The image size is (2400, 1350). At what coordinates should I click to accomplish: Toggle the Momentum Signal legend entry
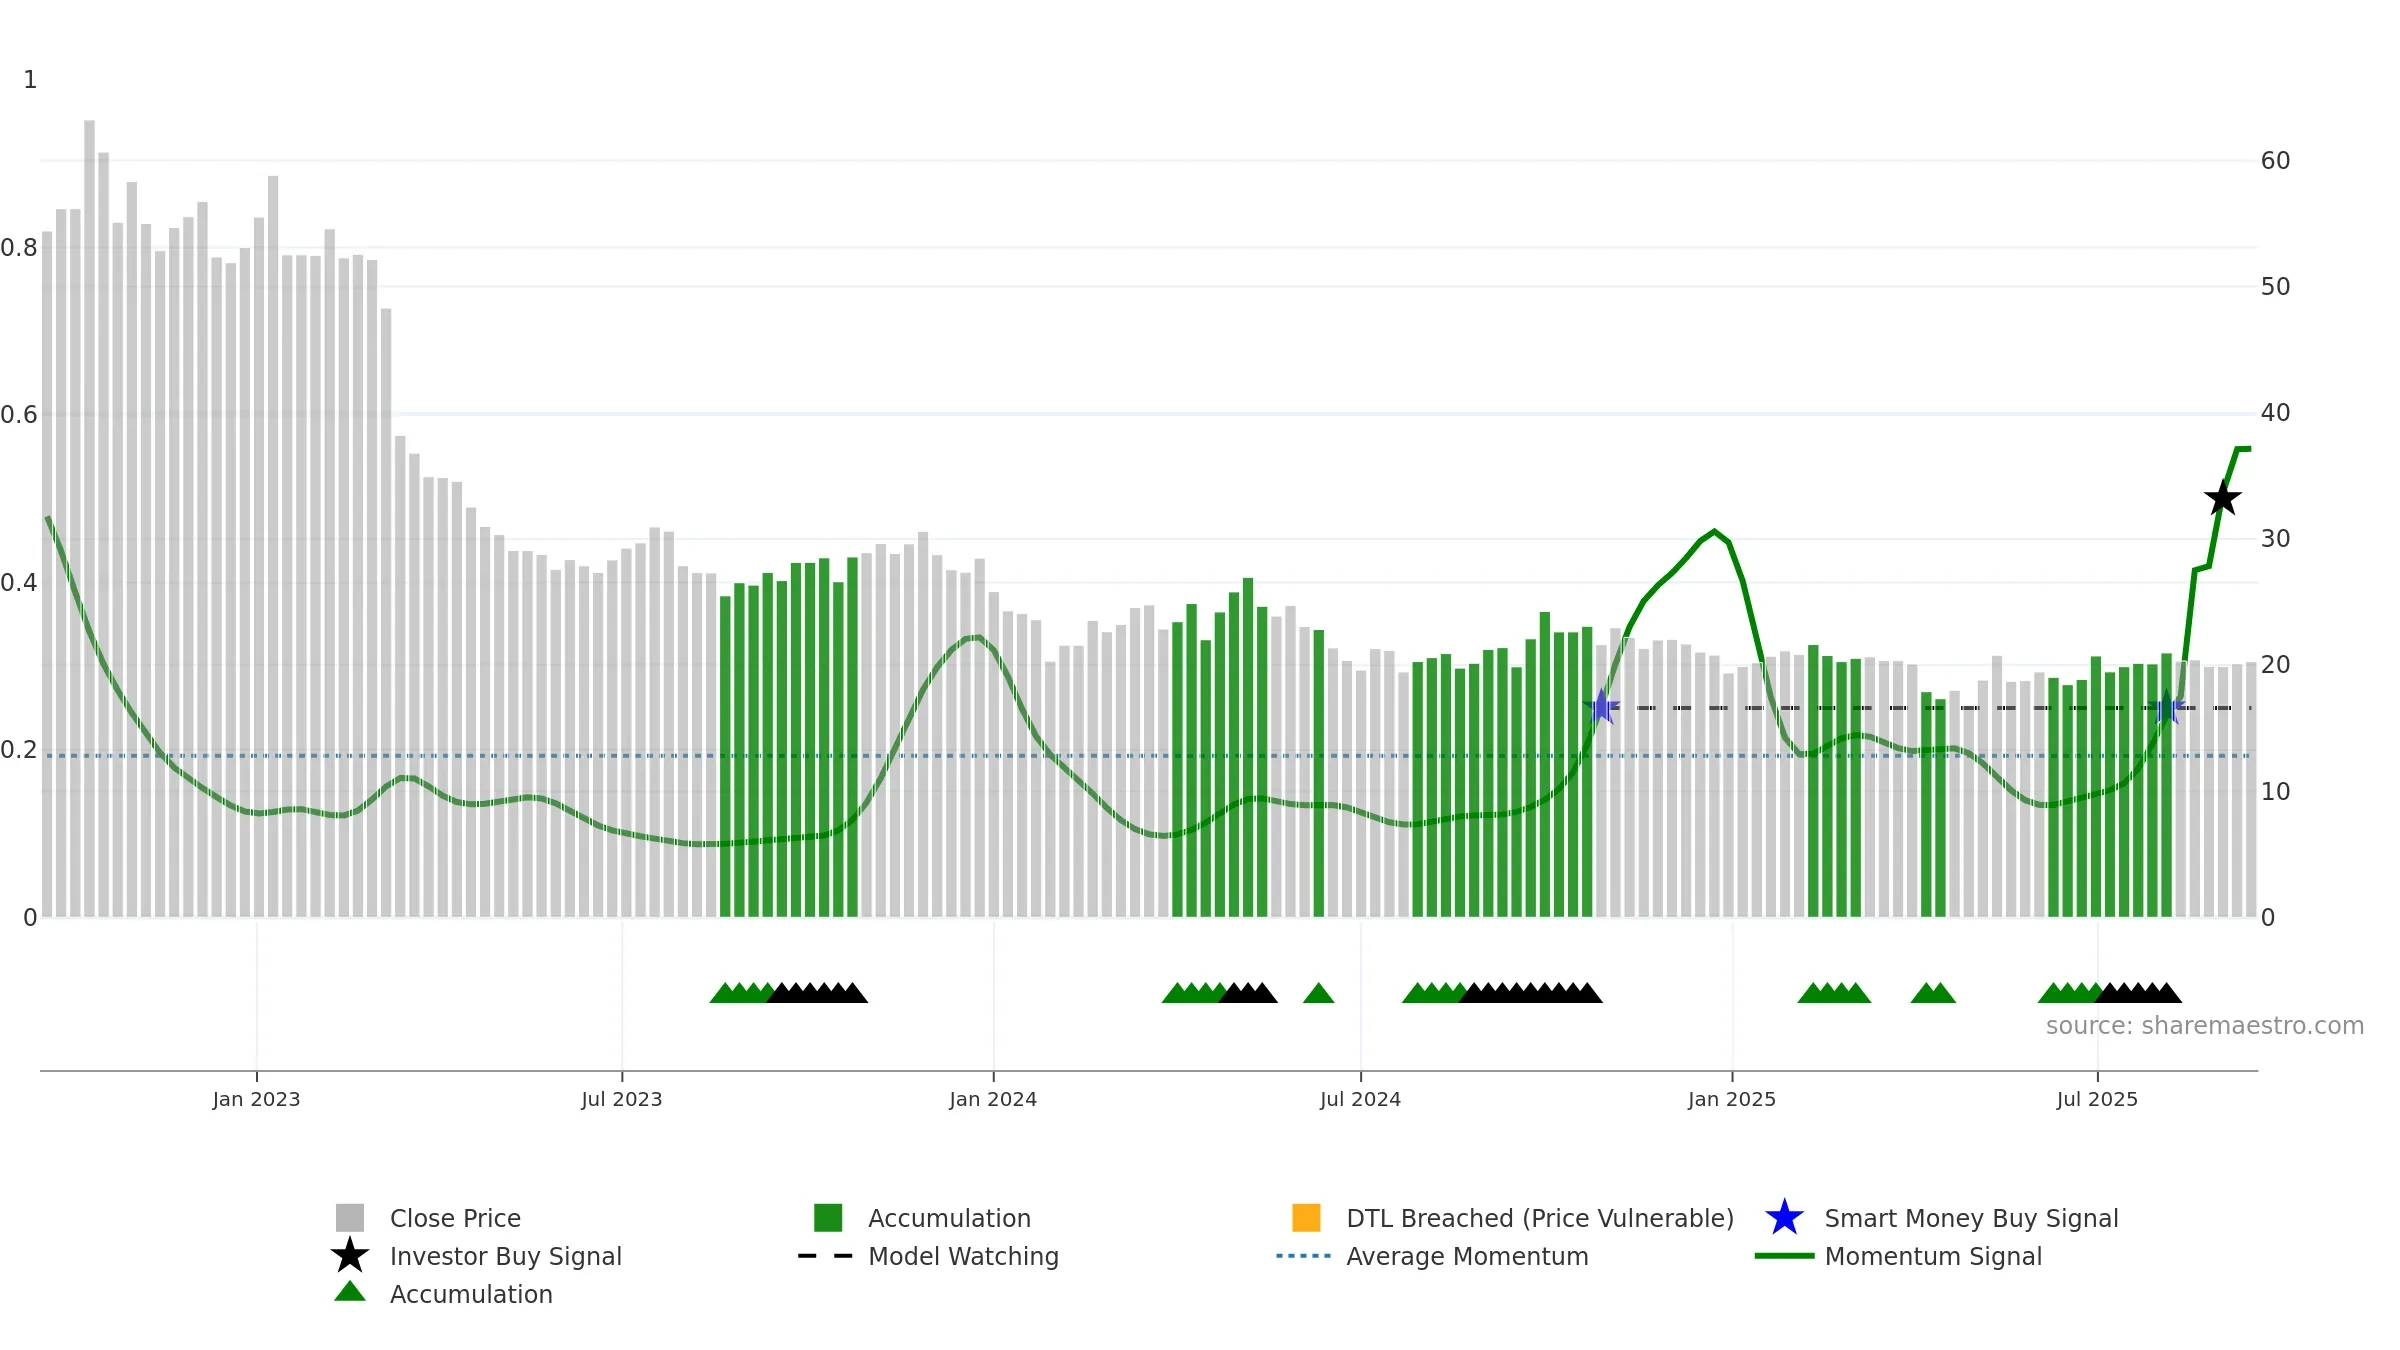(x=1898, y=1256)
